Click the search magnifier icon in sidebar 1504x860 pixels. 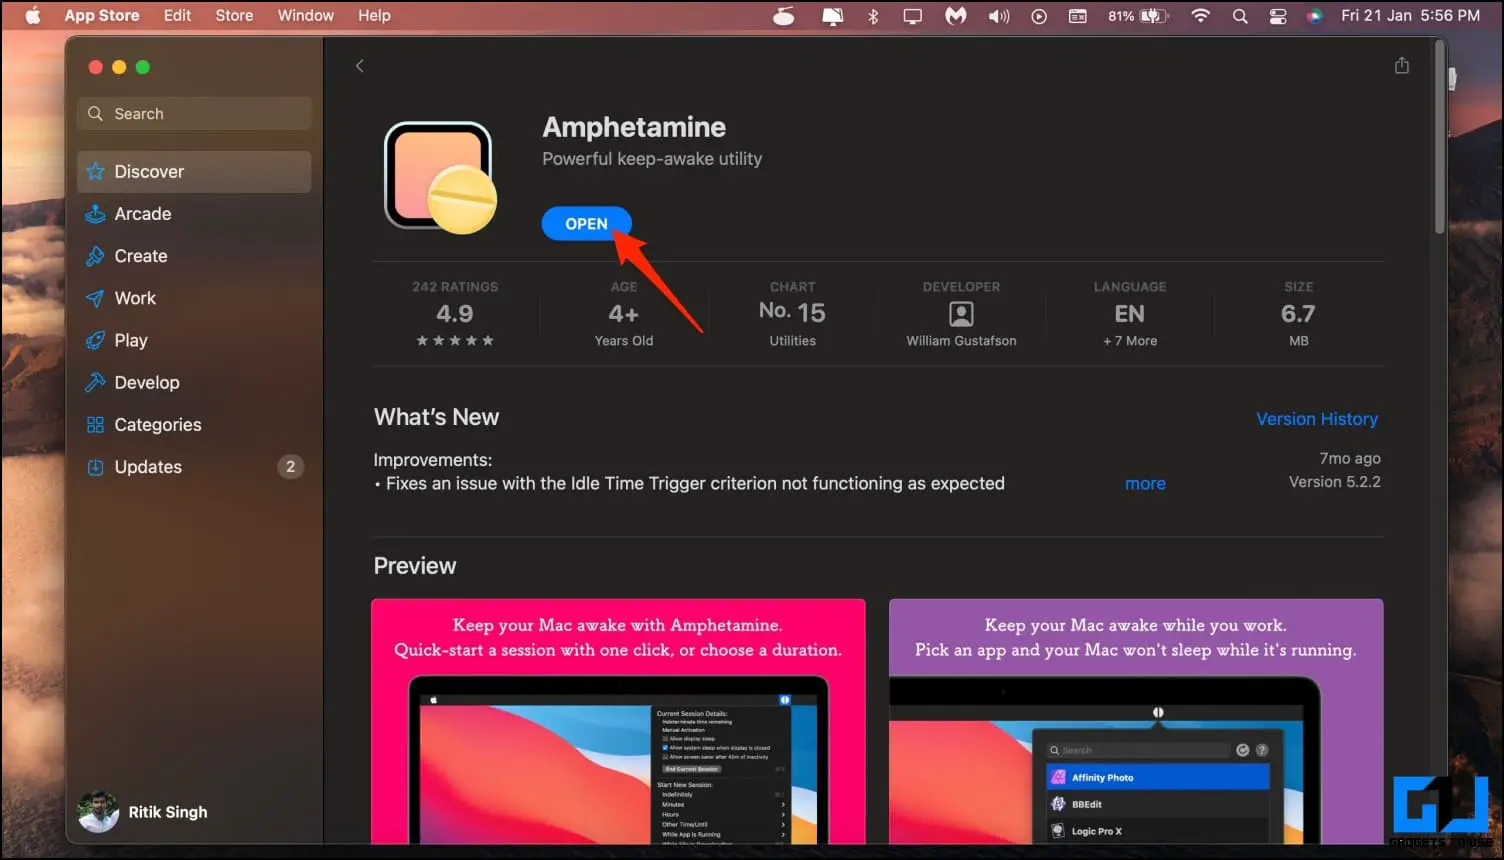click(95, 114)
